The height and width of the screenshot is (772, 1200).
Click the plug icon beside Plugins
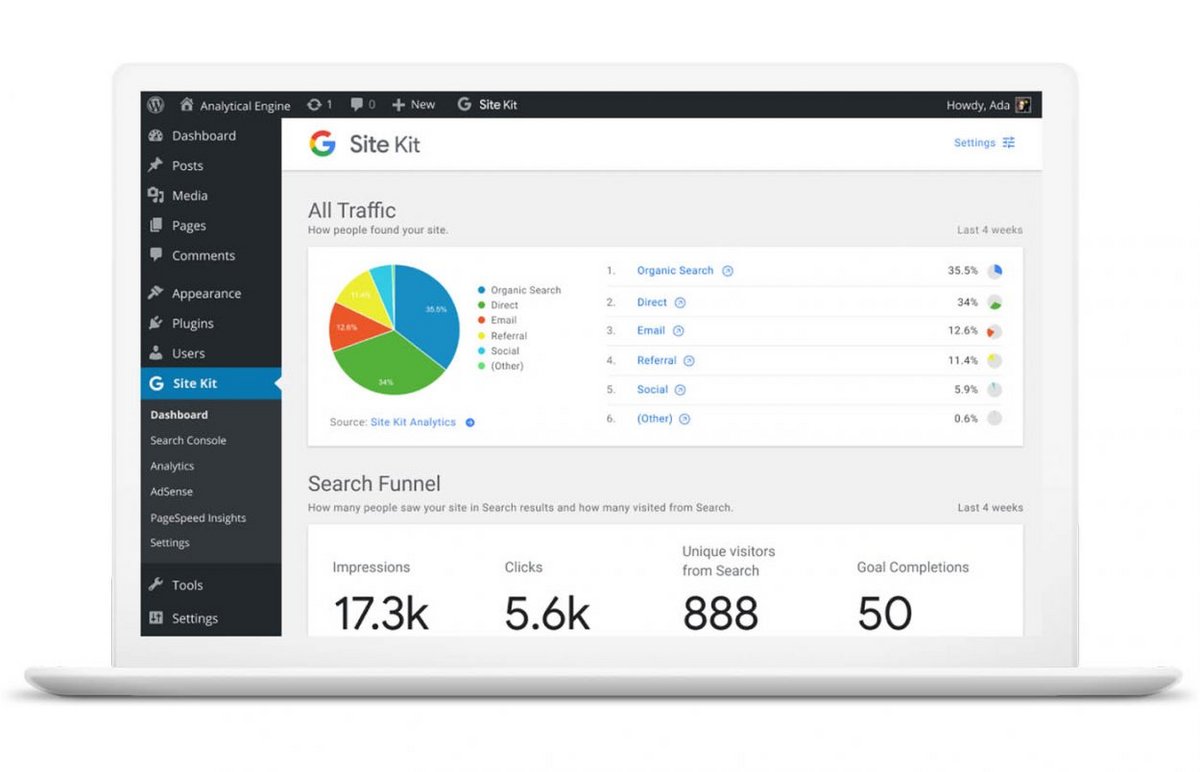(156, 324)
